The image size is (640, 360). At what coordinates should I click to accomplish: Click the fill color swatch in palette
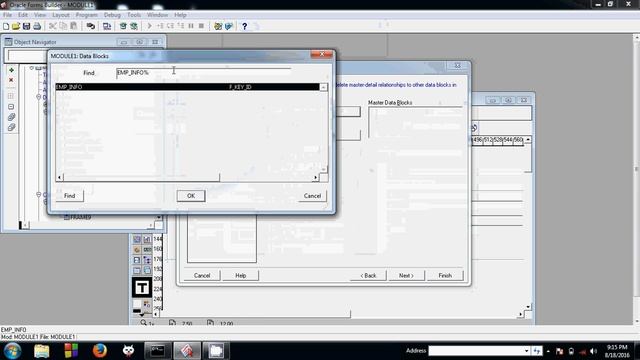(137, 304)
